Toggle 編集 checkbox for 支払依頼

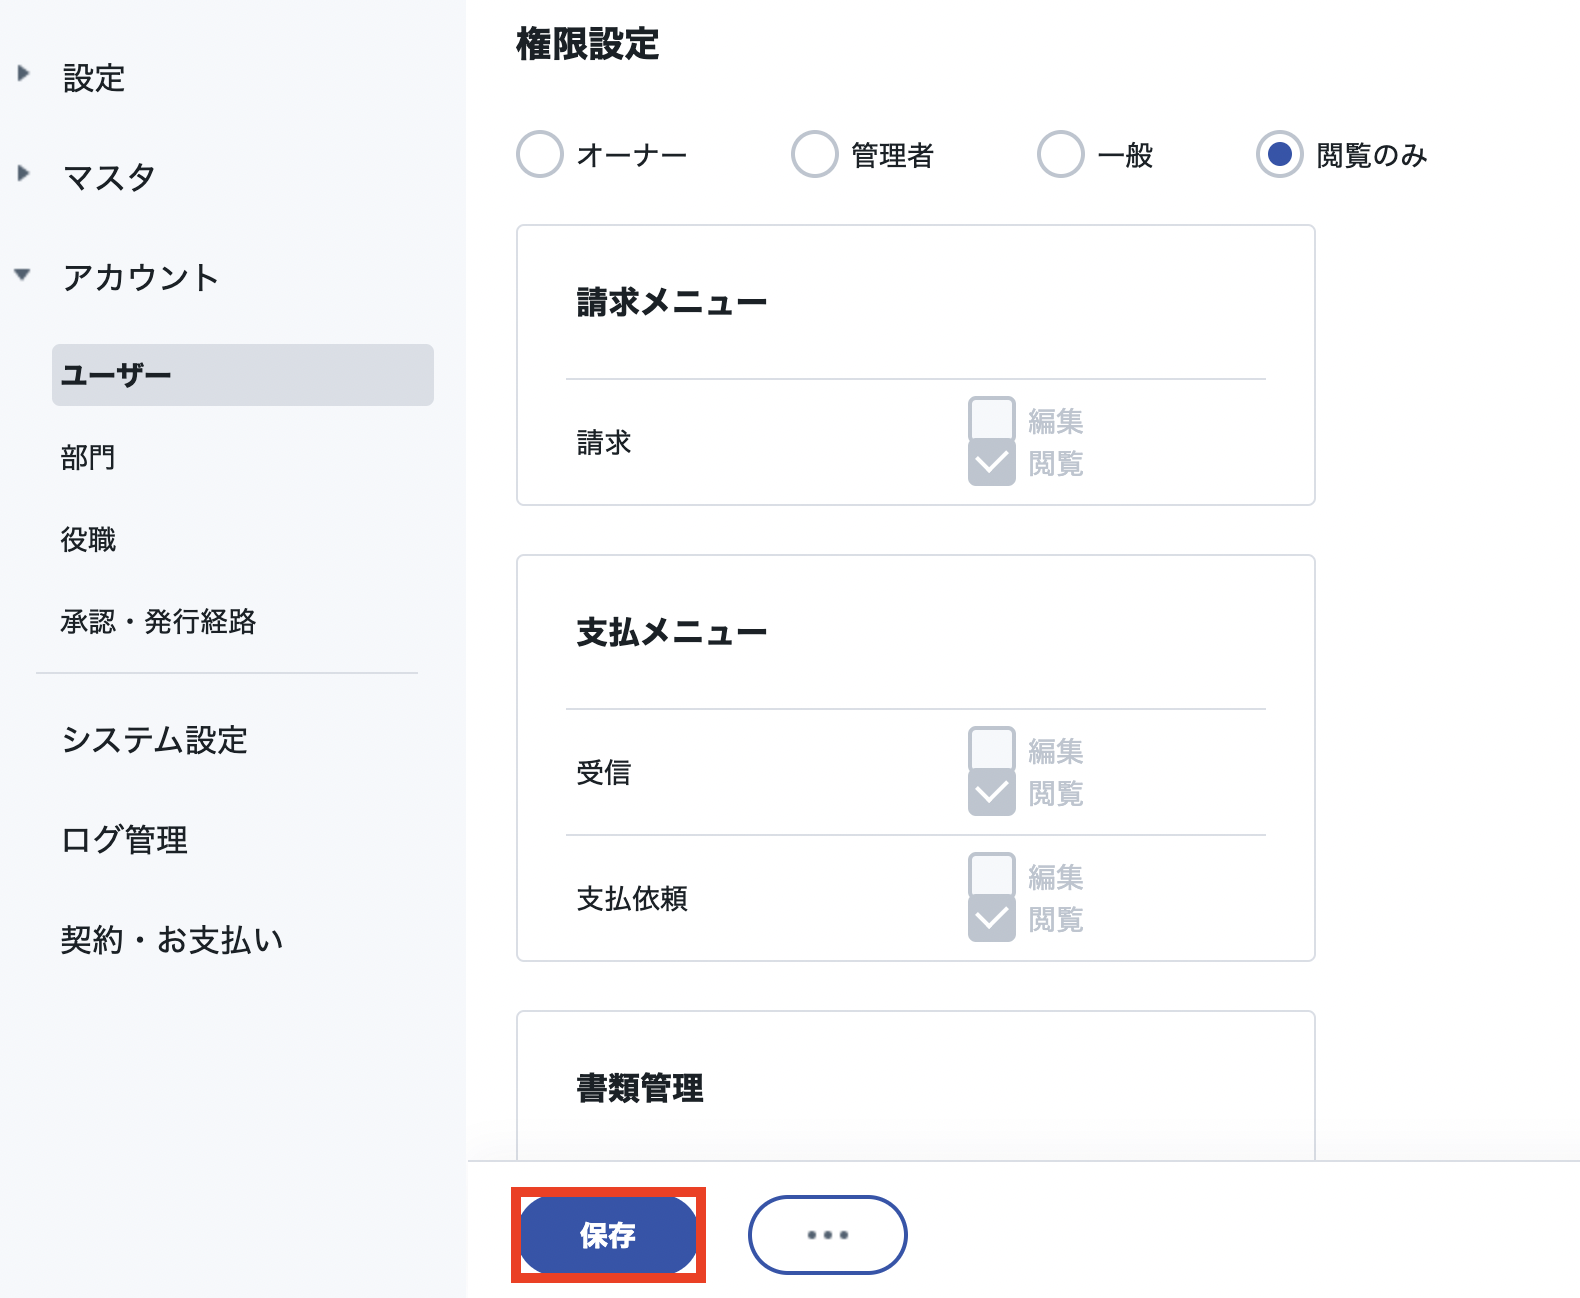point(992,876)
